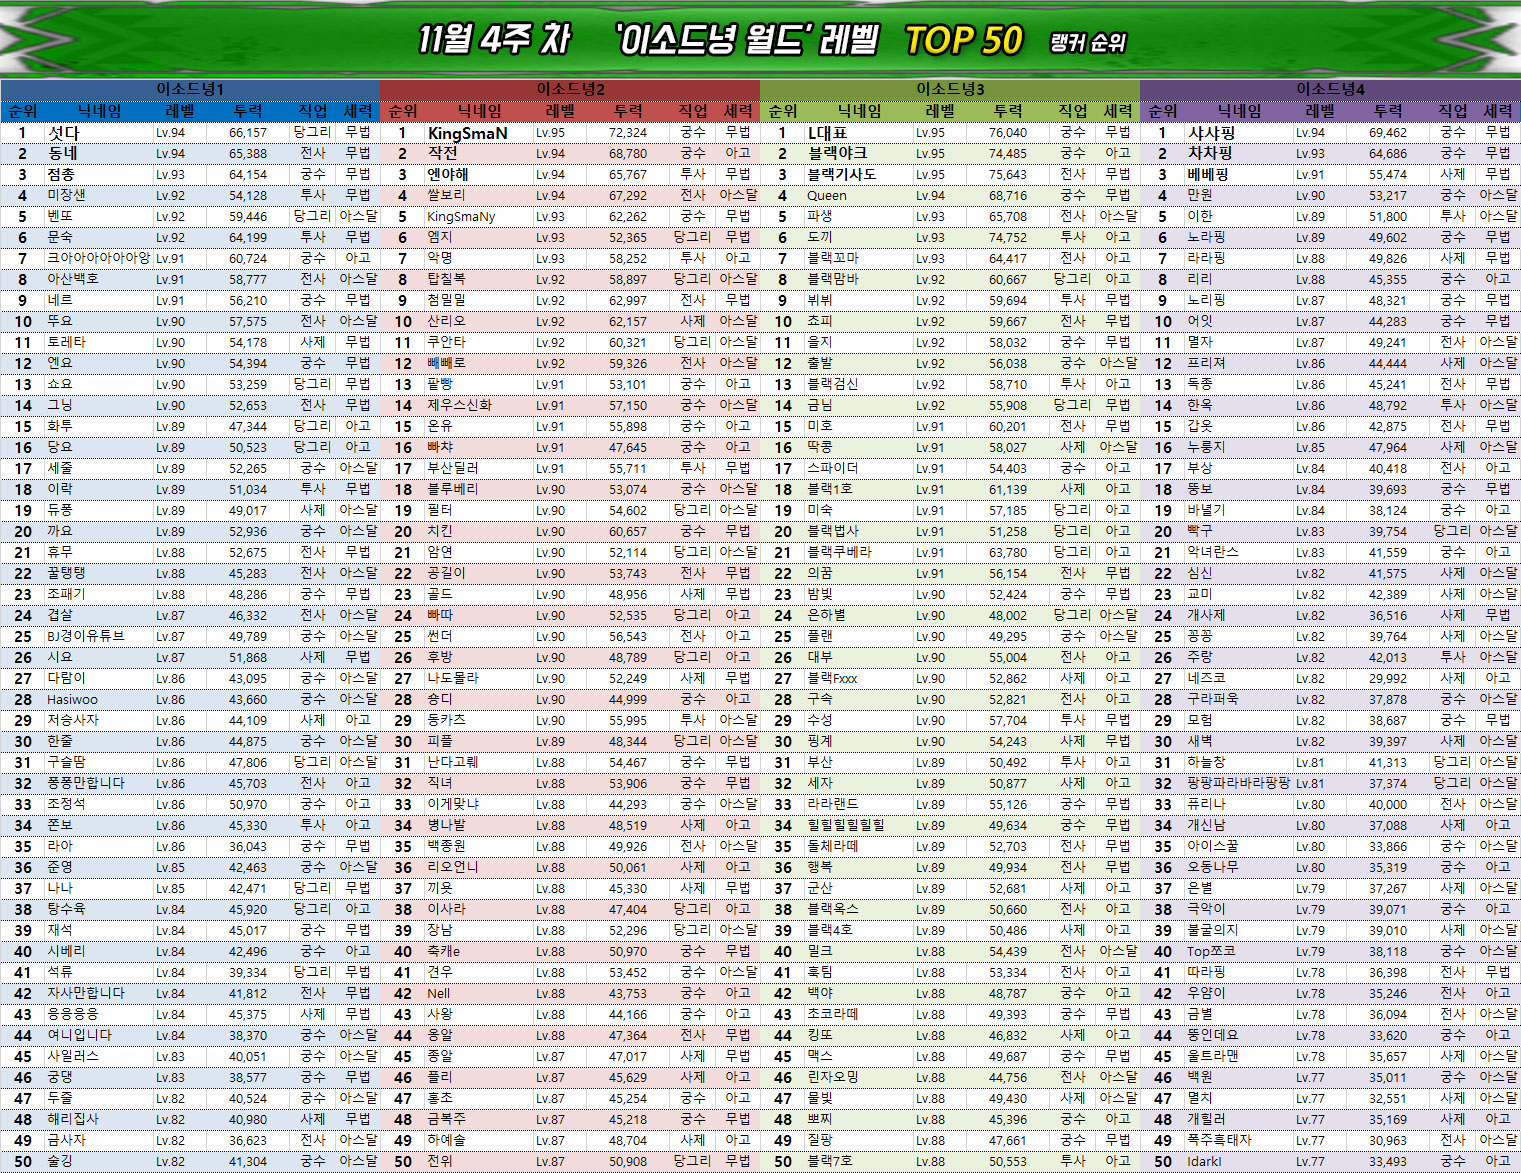Click the 레벨 column header under 이소드녕2
1521x1173 pixels.
tap(560, 111)
